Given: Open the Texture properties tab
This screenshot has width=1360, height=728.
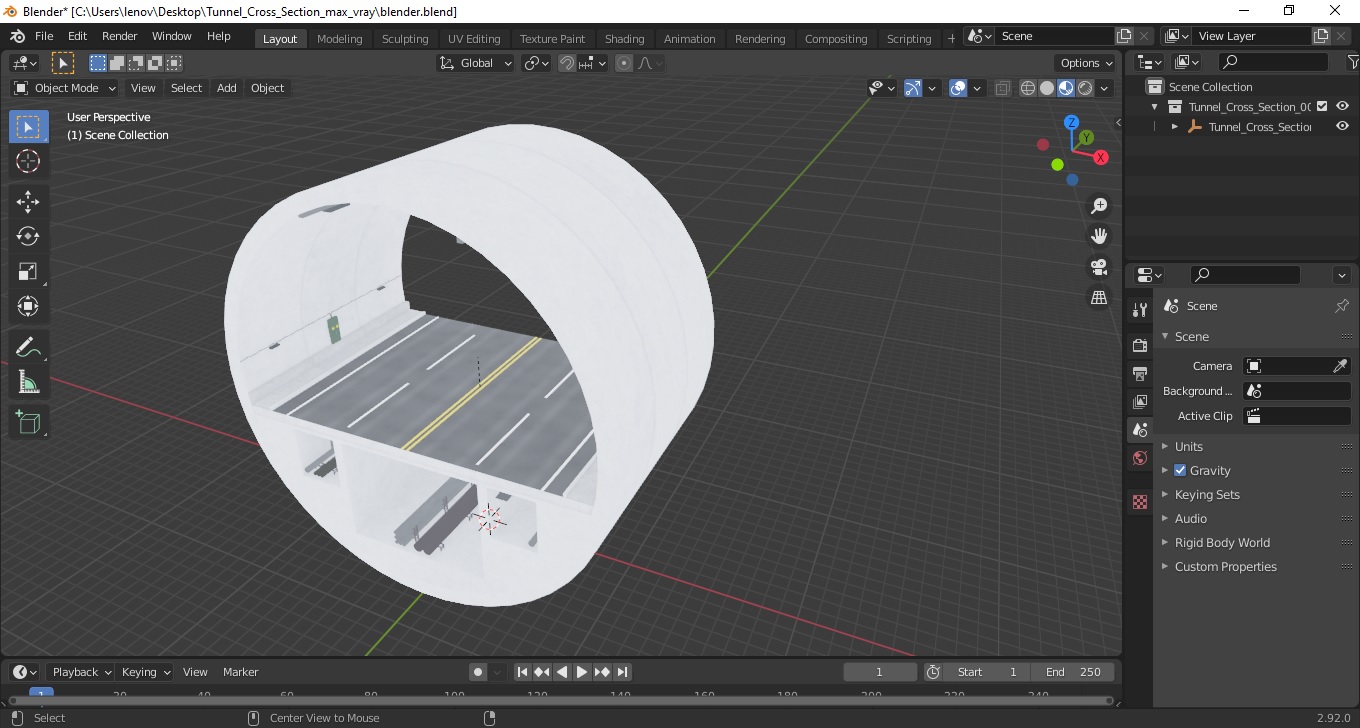Looking at the screenshot, I should pyautogui.click(x=1140, y=502).
